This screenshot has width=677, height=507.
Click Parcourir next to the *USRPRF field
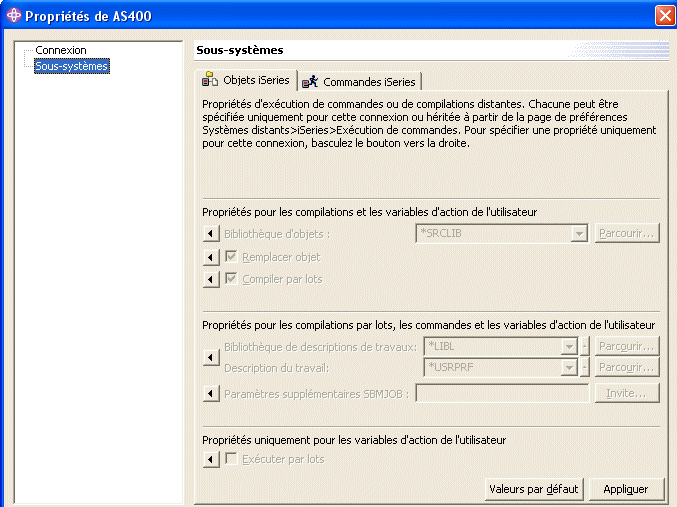(627, 367)
